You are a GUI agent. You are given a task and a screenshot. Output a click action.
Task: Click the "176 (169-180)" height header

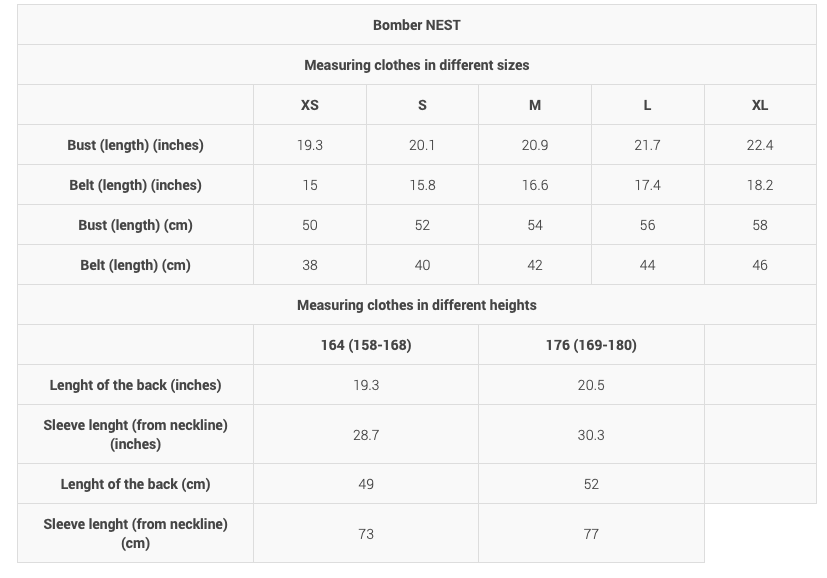(x=591, y=345)
